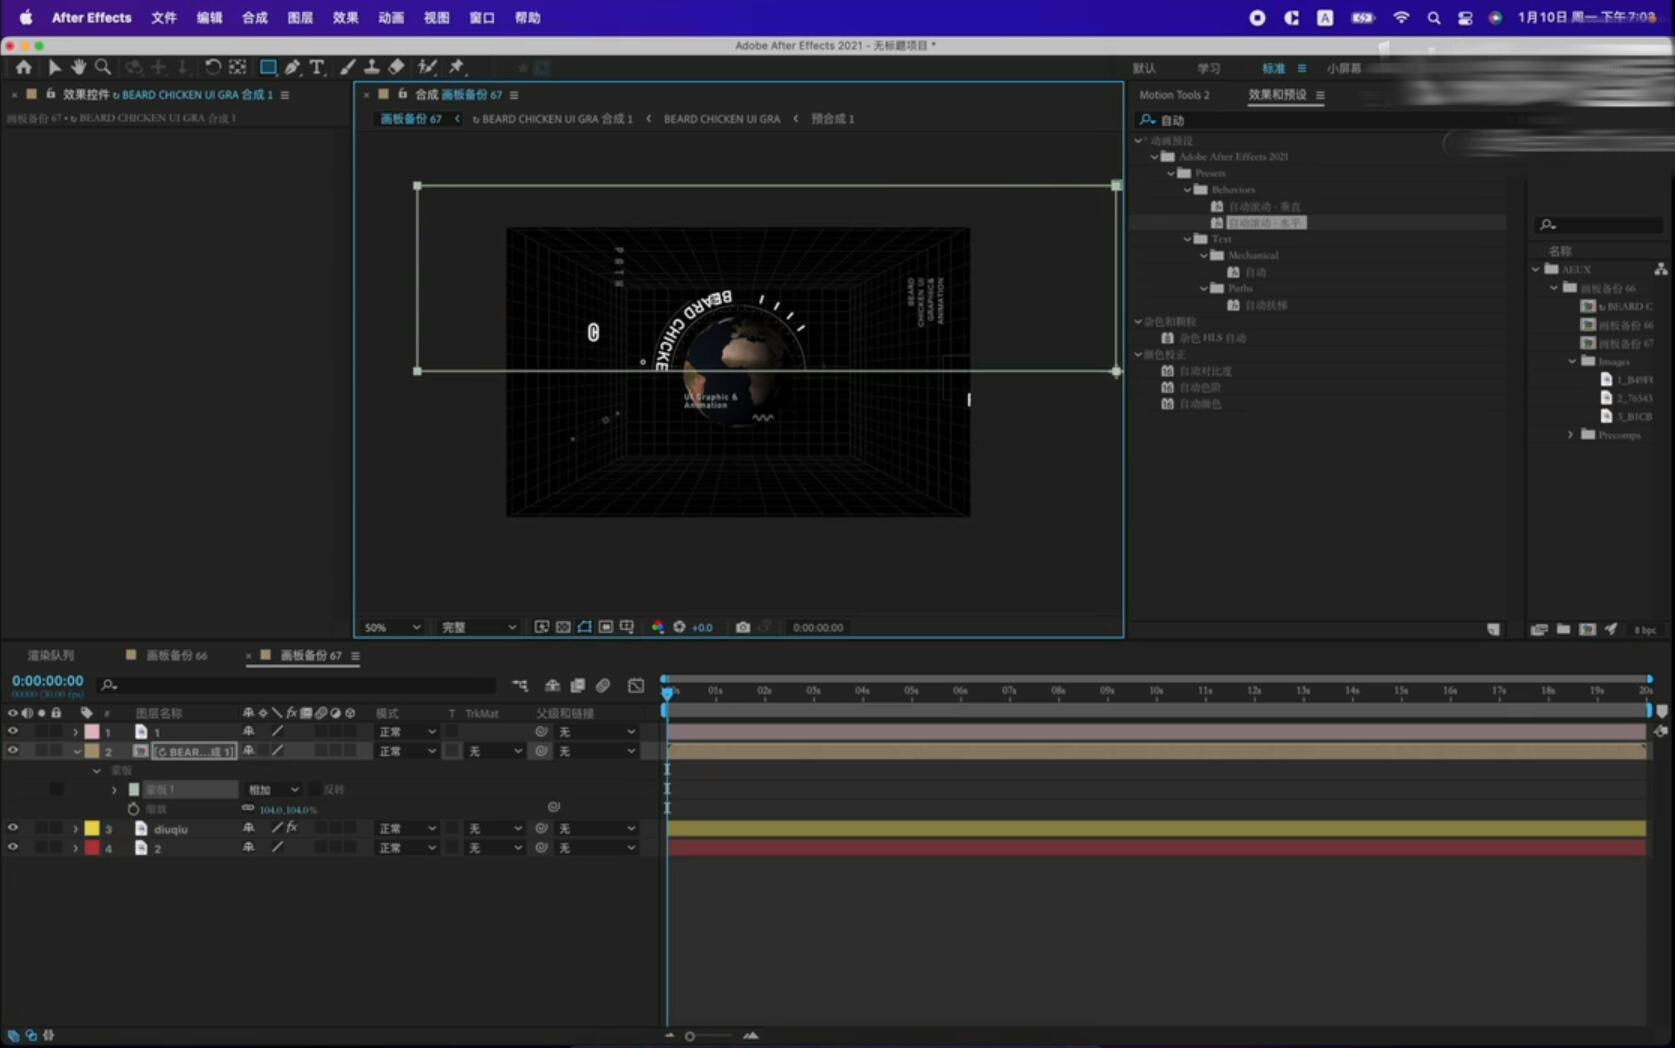The height and width of the screenshot is (1048, 1675).
Task: Hide layer 3 diuqiu with eye icon
Action: [13, 828]
